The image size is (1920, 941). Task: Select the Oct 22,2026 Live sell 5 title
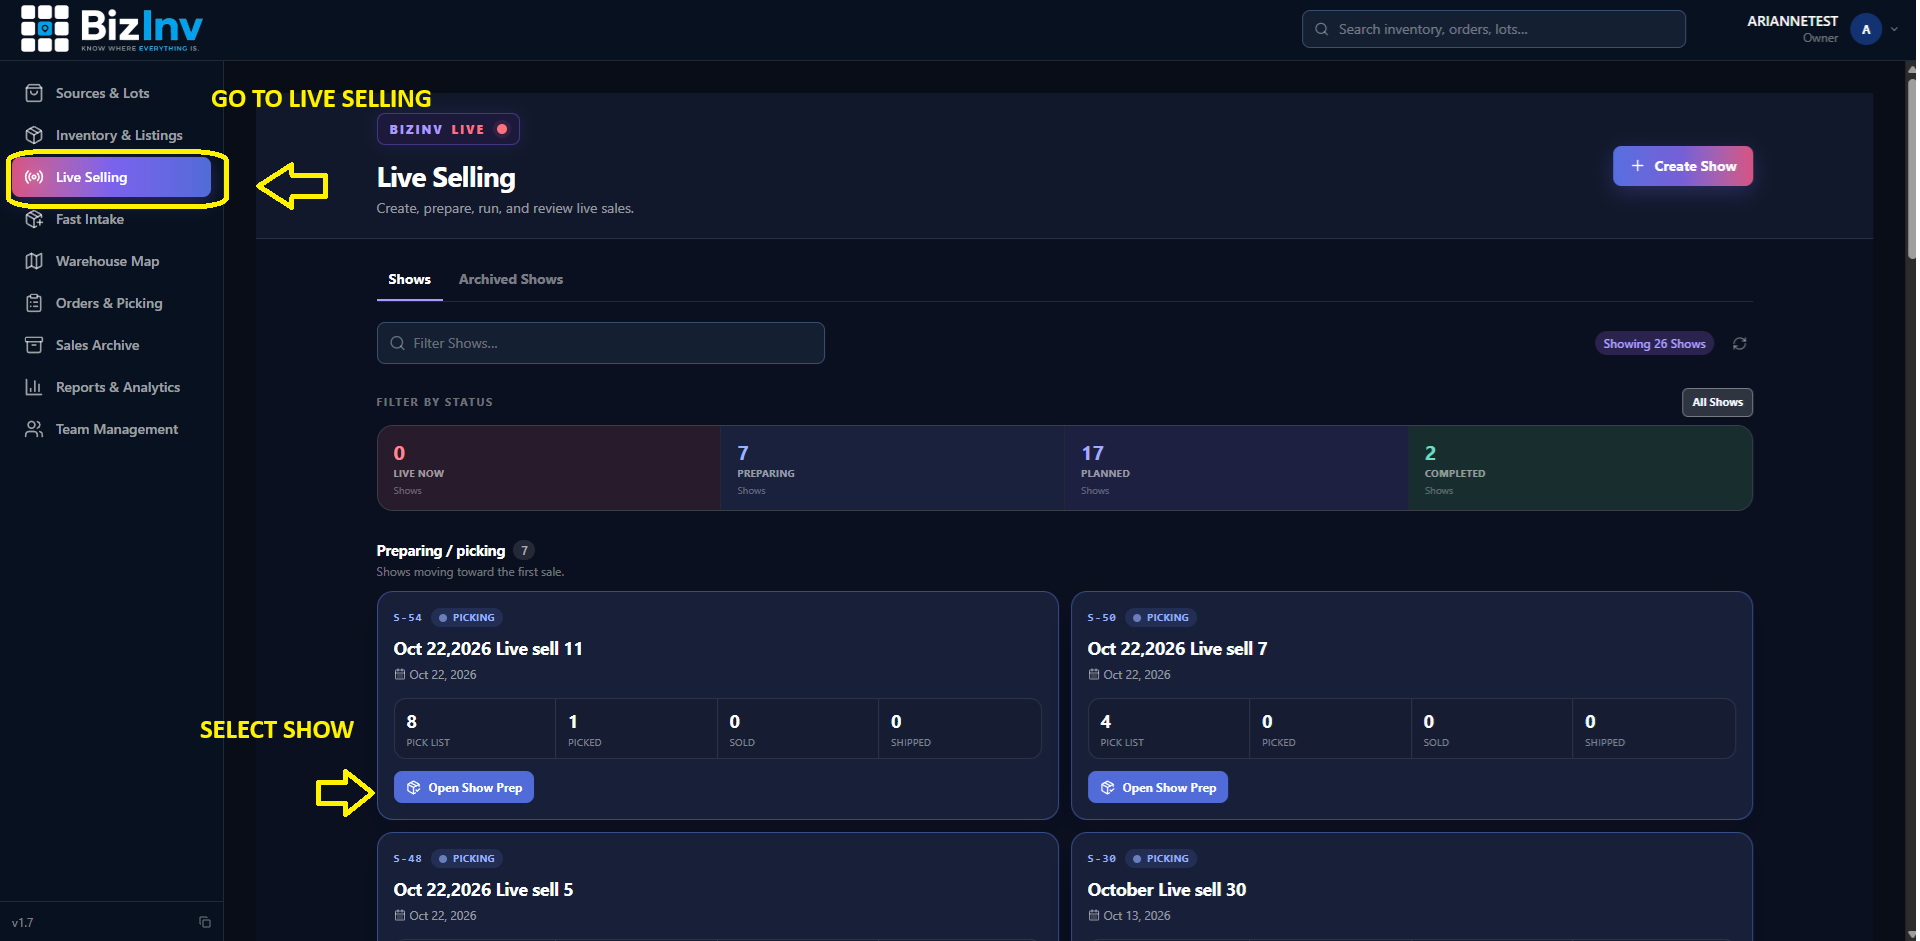483,889
